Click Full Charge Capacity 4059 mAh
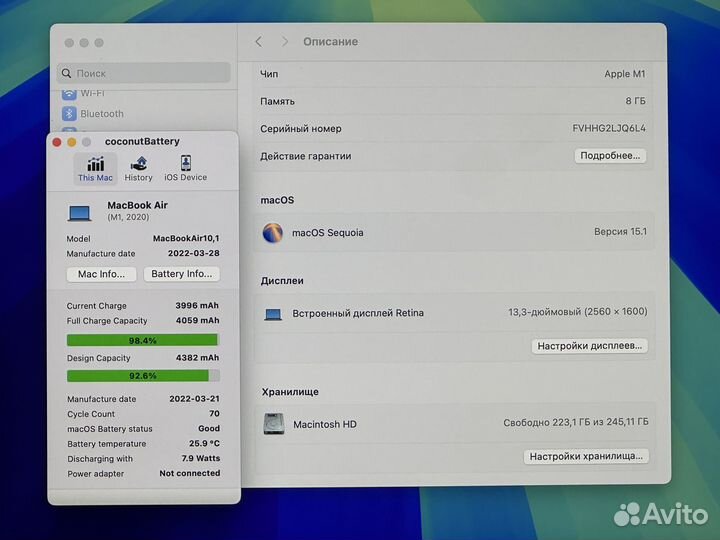 [197, 321]
